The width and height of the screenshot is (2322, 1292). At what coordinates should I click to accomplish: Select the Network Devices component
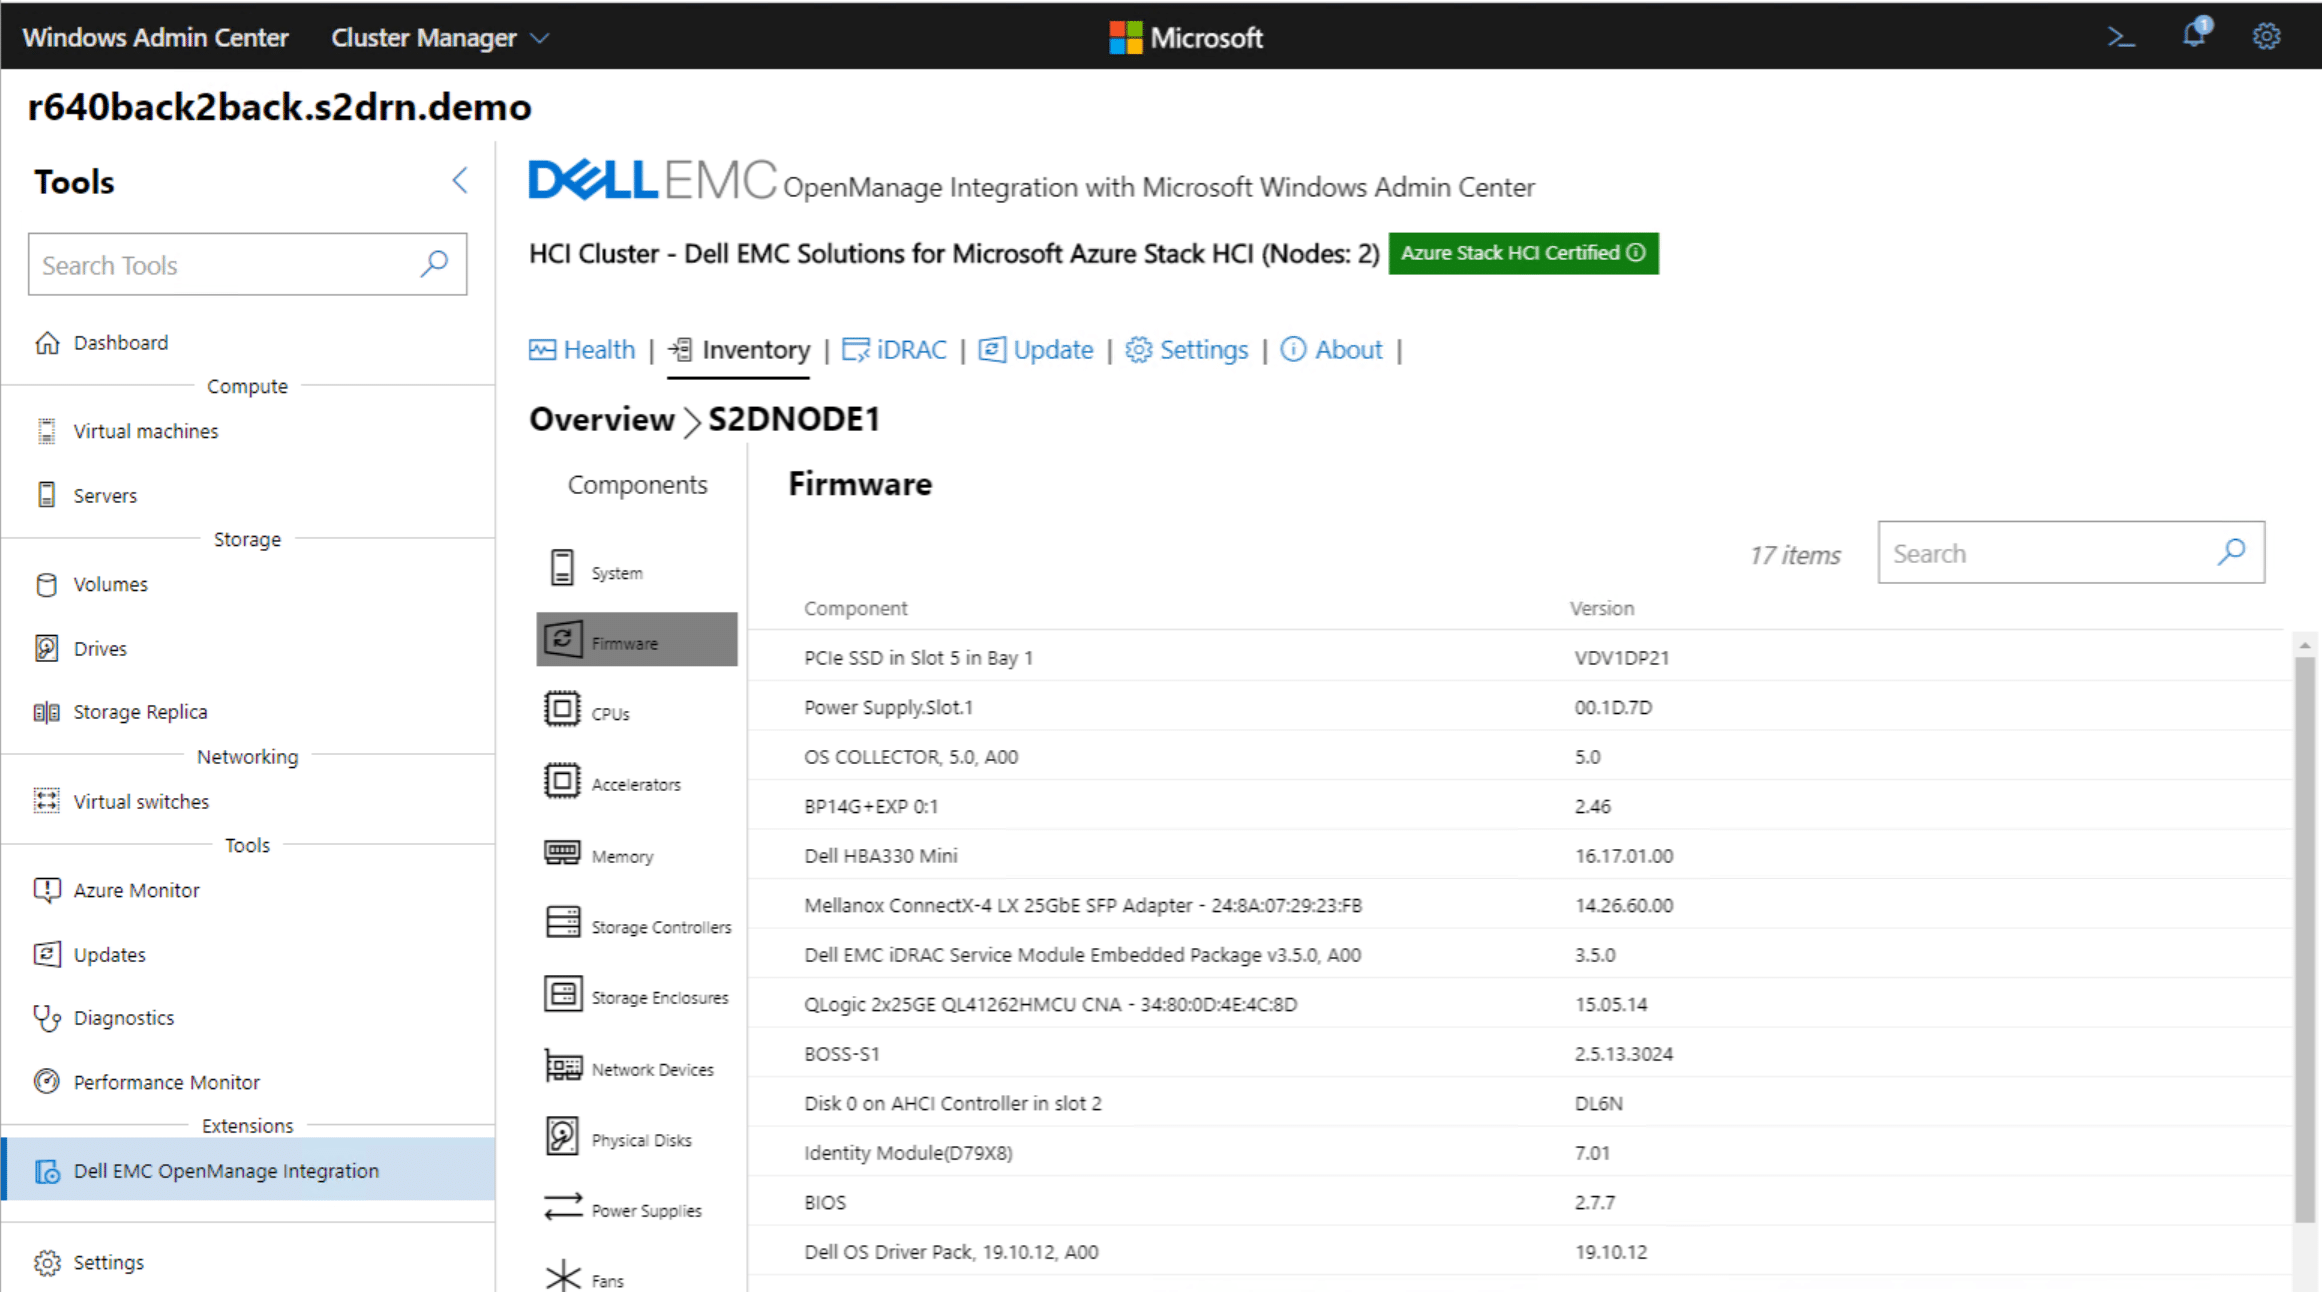point(637,1068)
